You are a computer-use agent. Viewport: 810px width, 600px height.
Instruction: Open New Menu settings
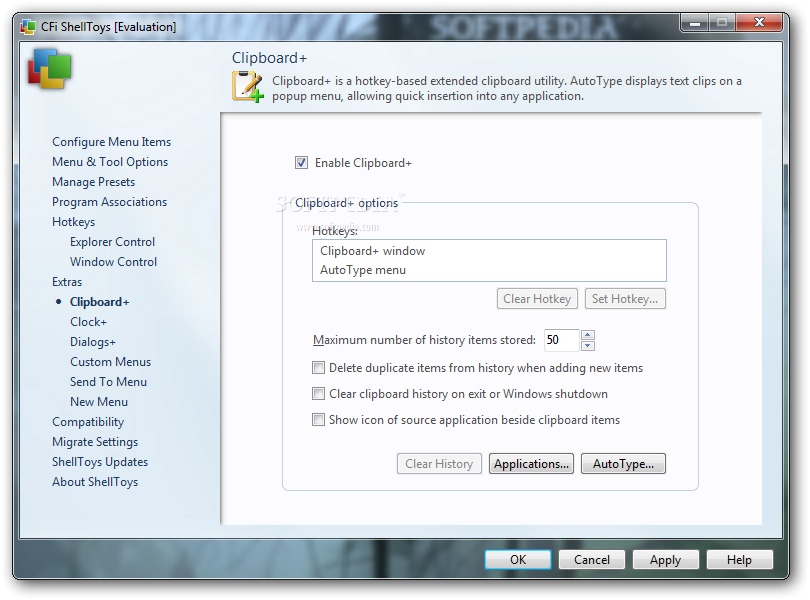click(99, 402)
